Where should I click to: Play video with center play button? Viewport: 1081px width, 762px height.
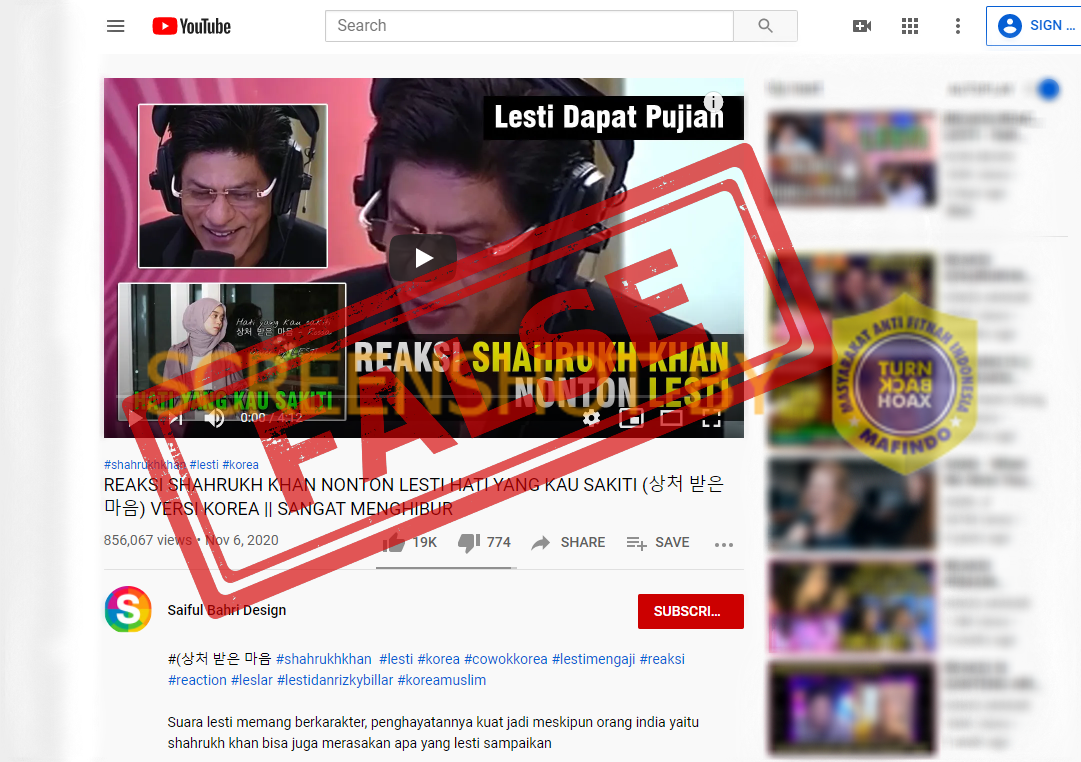point(423,258)
